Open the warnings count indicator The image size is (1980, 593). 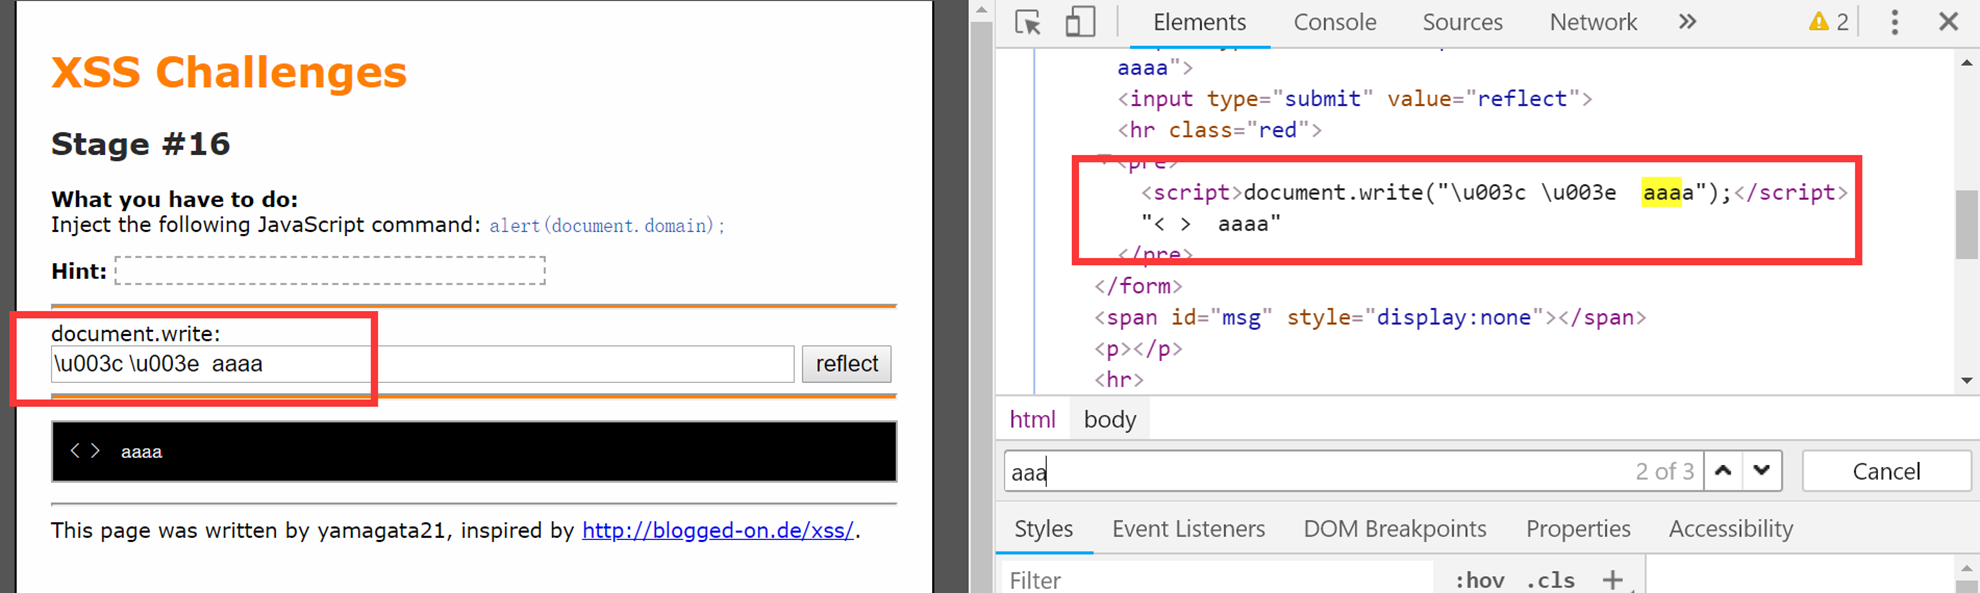point(1829,22)
